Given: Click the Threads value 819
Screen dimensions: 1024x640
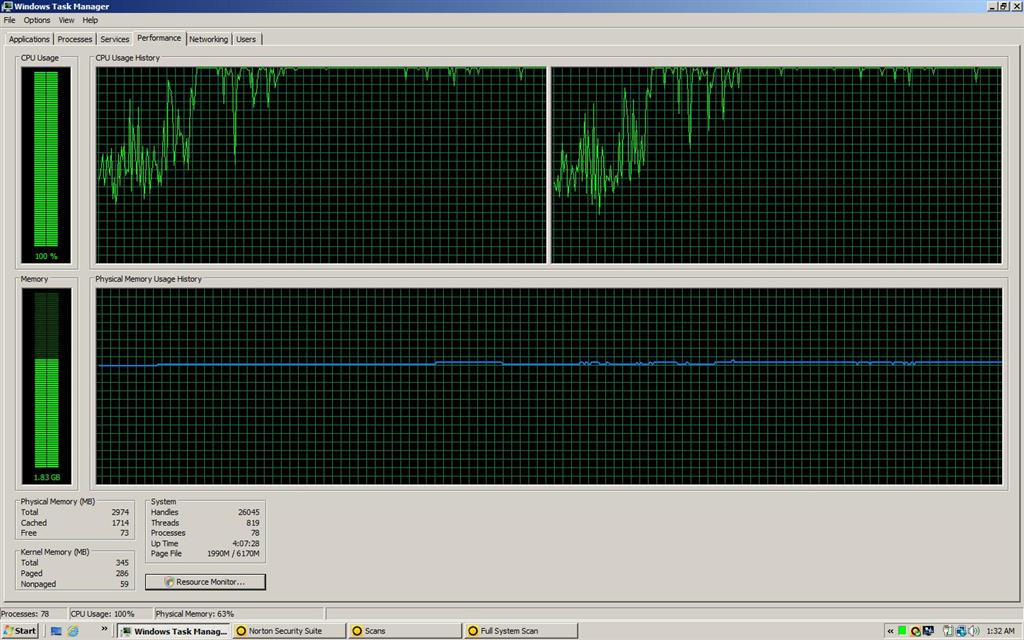Looking at the screenshot, I should point(253,522).
